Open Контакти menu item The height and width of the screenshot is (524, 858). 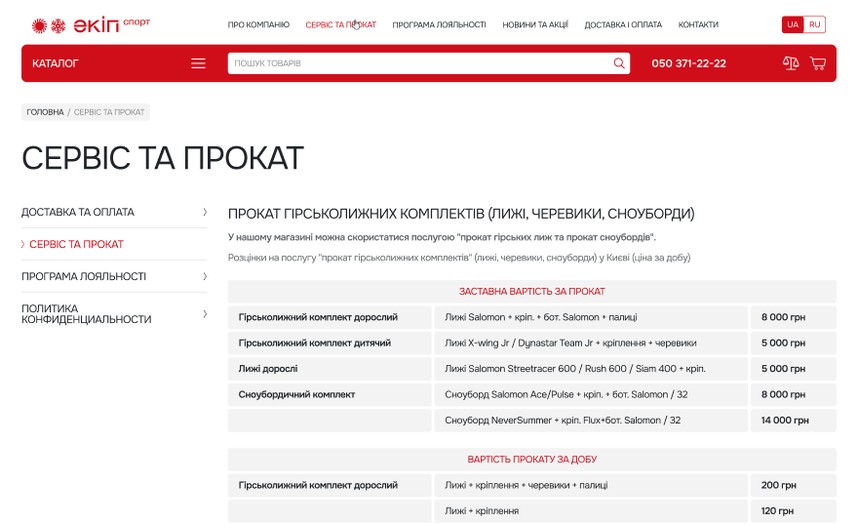698,25
